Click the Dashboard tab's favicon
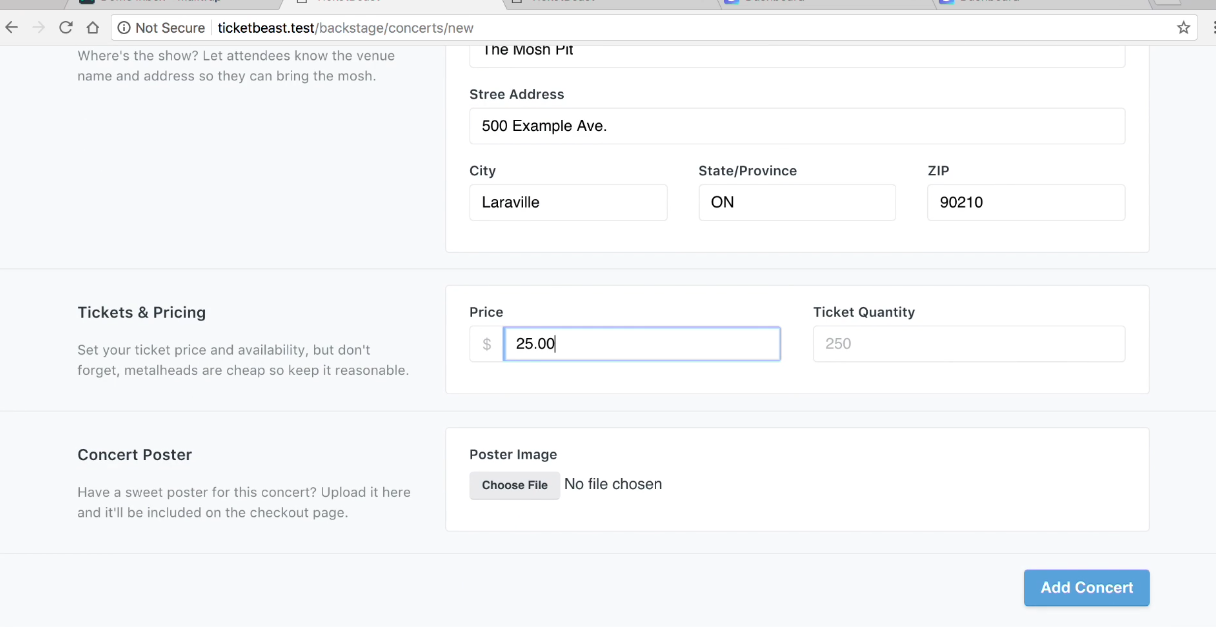This screenshot has width=1216, height=627. (731, 5)
